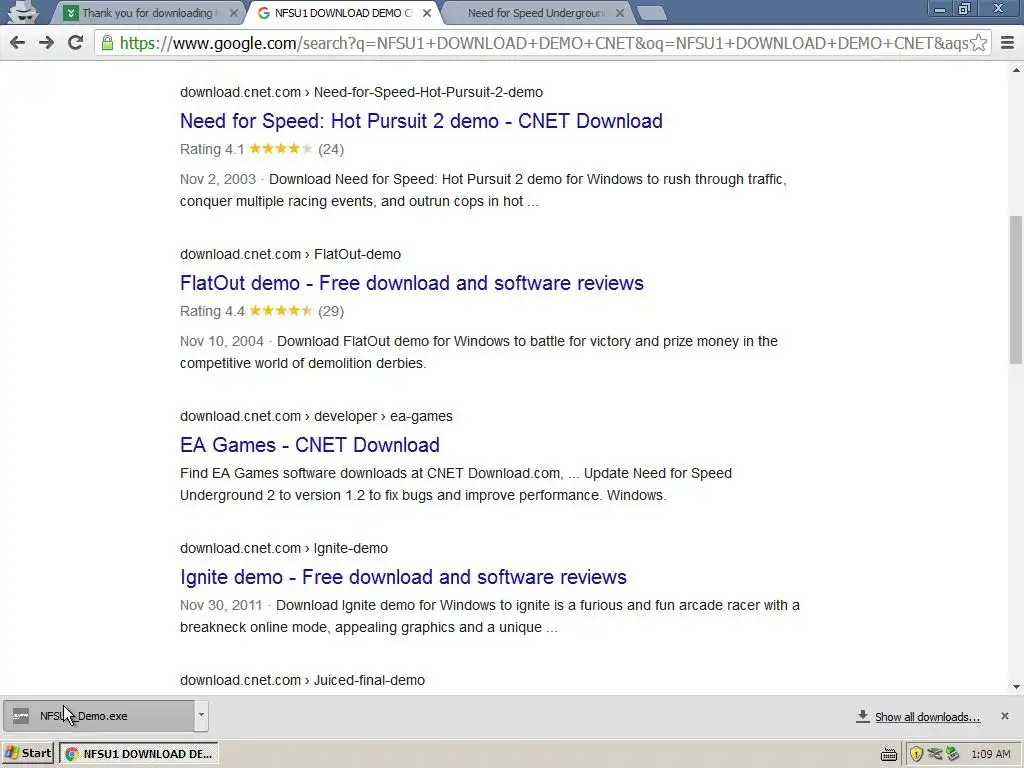Image resolution: width=1024 pixels, height=768 pixels.
Task: Expand NFSU1 Demo.exe download options arrow
Action: point(201,715)
